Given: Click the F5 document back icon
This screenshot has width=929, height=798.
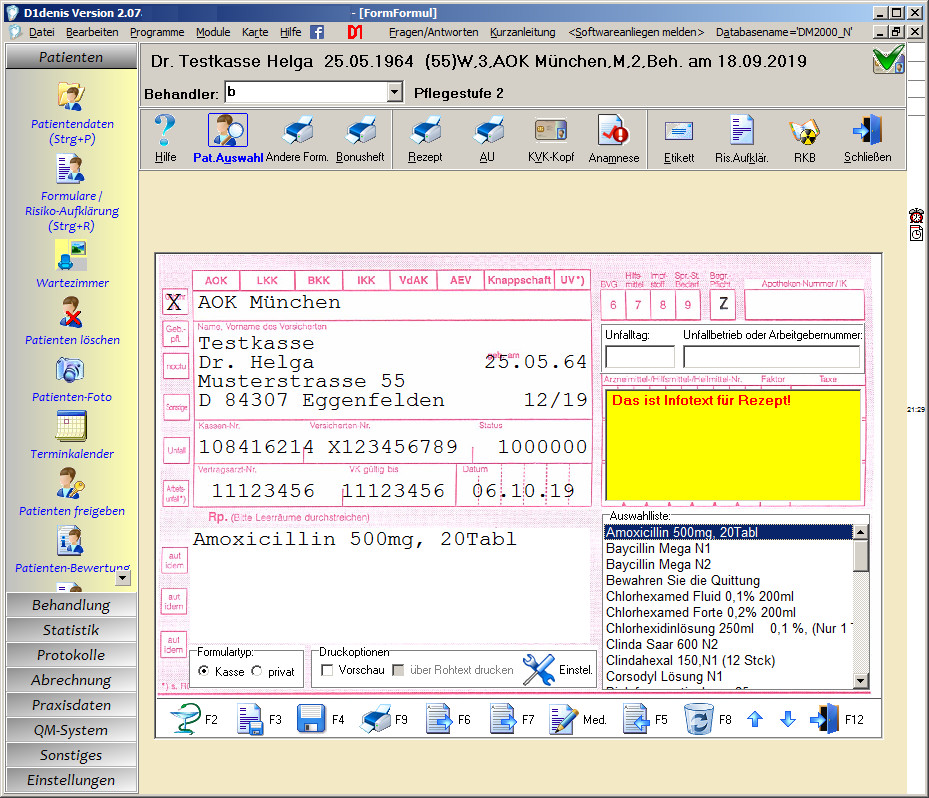Looking at the screenshot, I should 636,719.
